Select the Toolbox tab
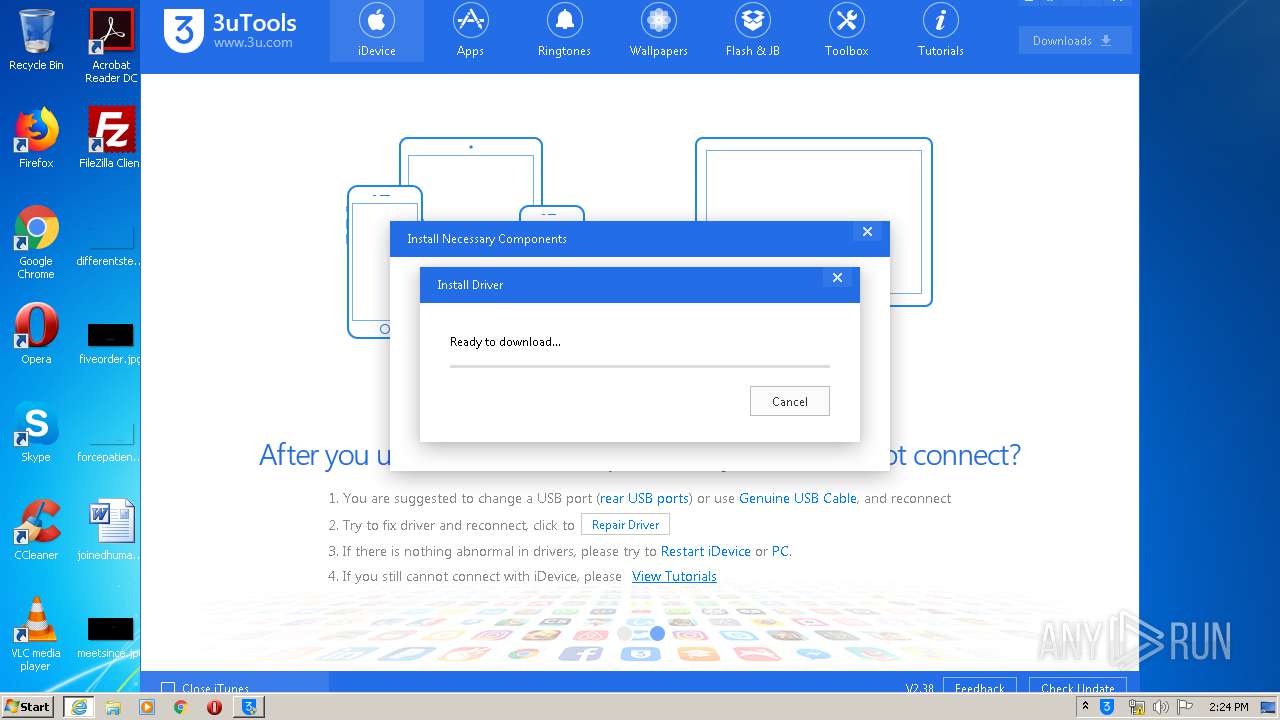1280x720 pixels. click(846, 31)
